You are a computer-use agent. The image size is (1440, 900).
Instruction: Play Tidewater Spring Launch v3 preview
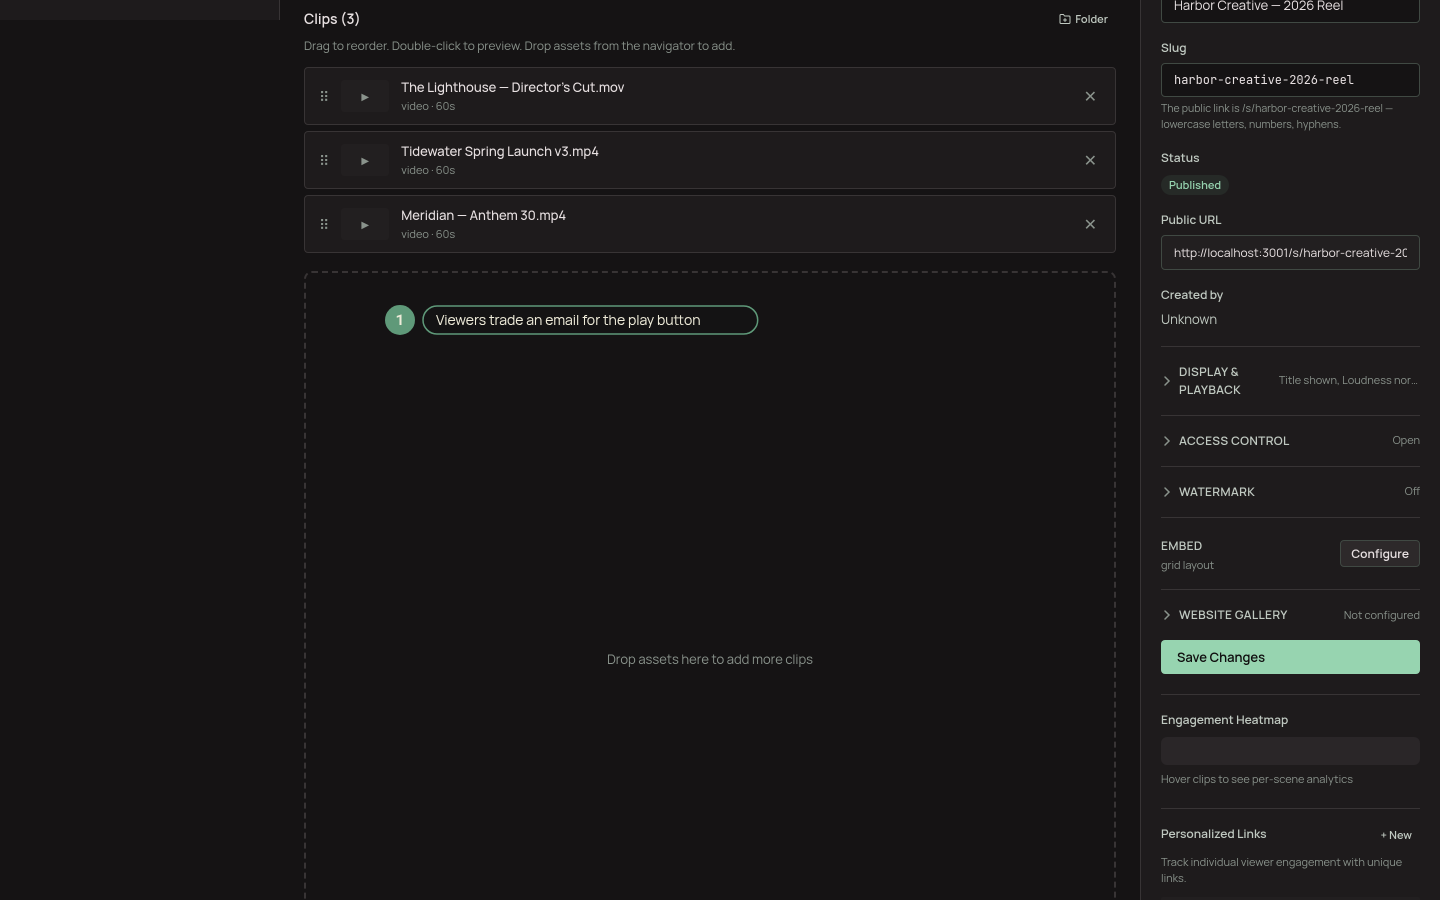pos(365,161)
